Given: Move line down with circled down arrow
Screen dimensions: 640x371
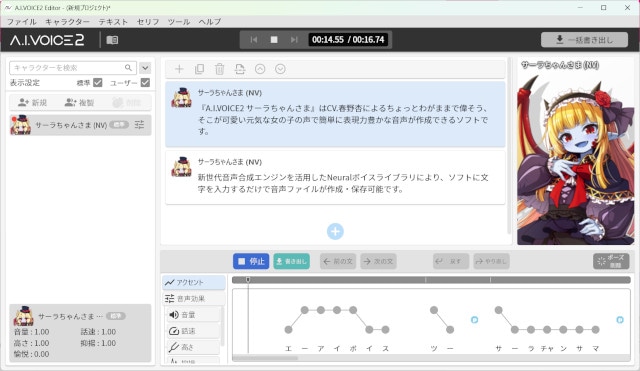Looking at the screenshot, I should pyautogui.click(x=280, y=69).
